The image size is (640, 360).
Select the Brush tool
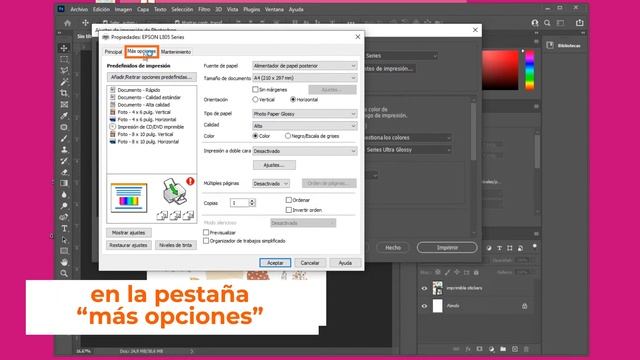click(x=64, y=138)
